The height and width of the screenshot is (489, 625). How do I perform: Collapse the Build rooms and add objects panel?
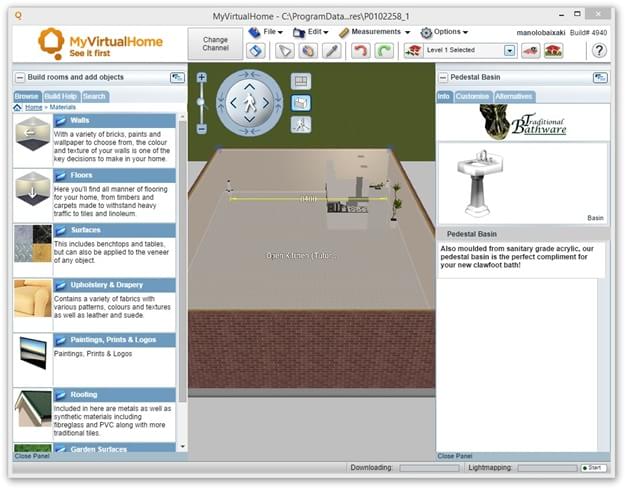pos(20,77)
